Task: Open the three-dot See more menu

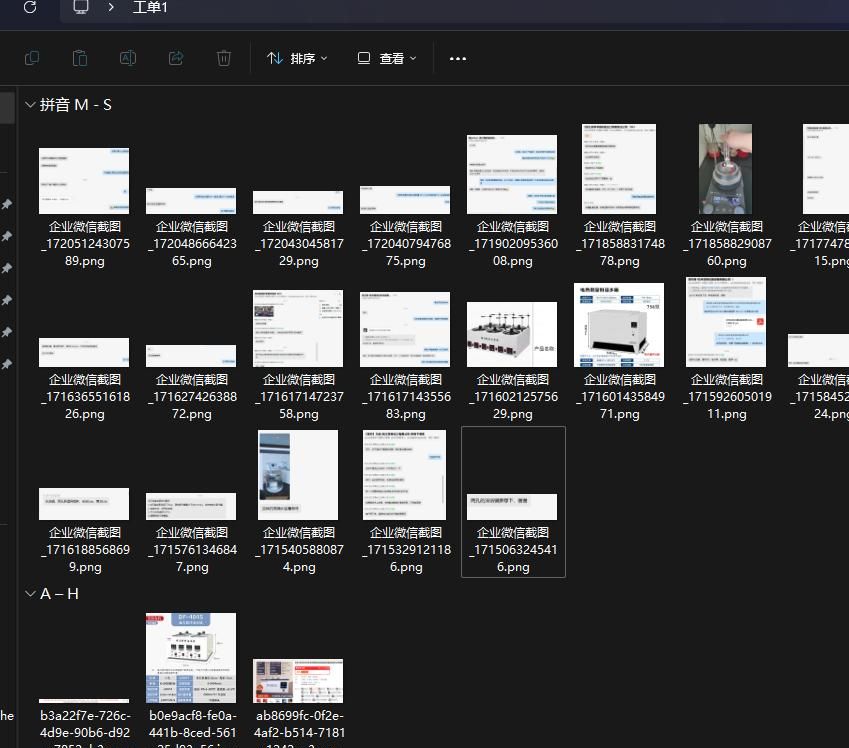Action: [458, 58]
